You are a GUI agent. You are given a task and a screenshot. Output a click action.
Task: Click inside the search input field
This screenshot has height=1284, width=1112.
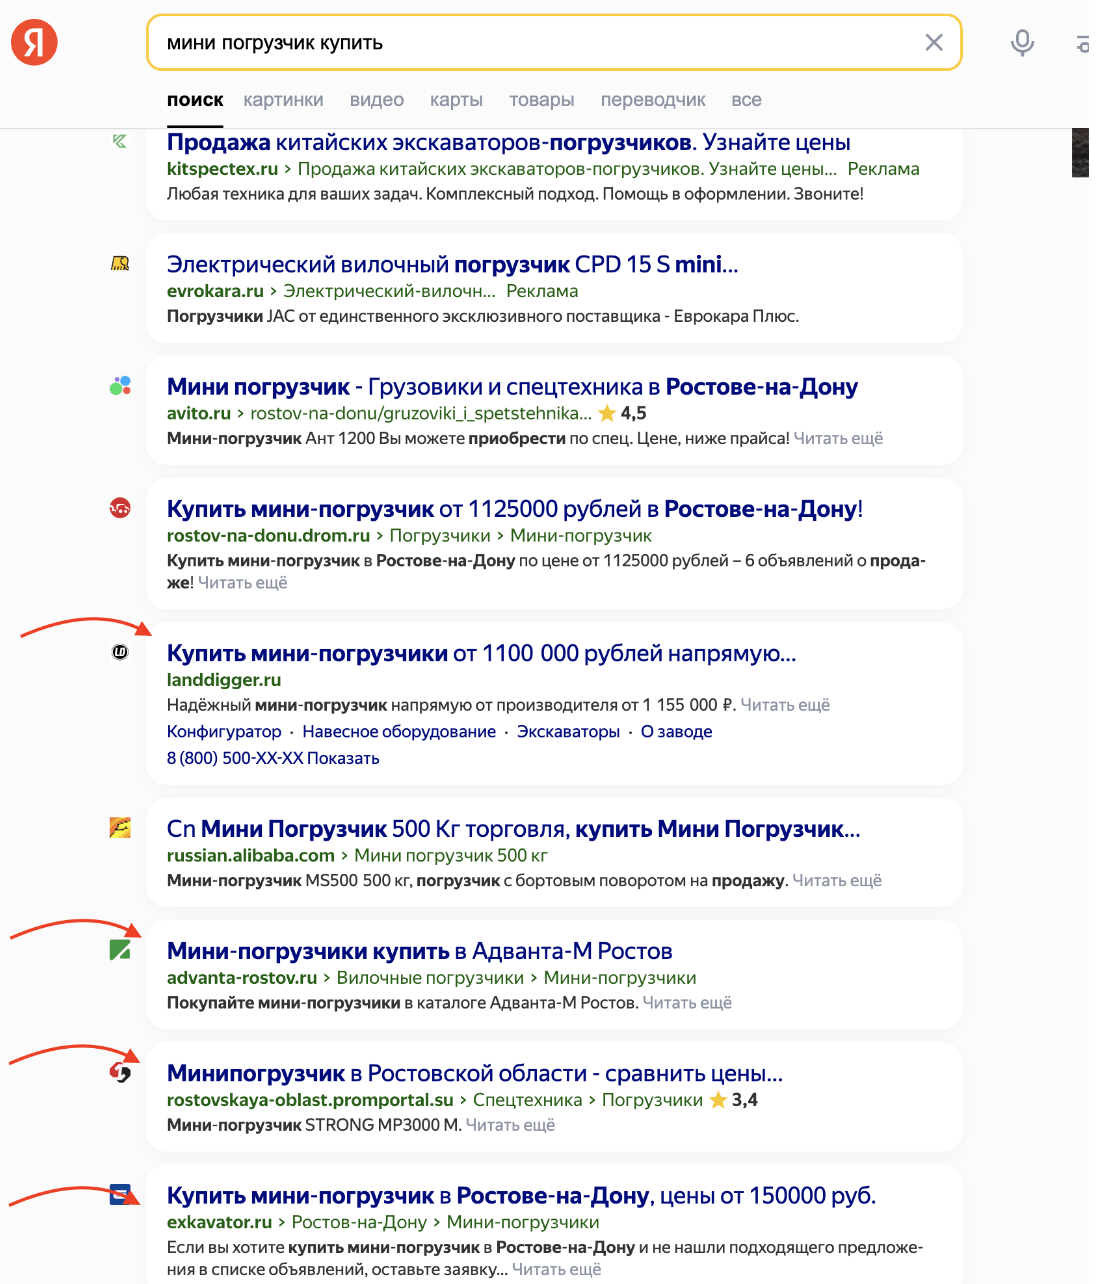540,42
